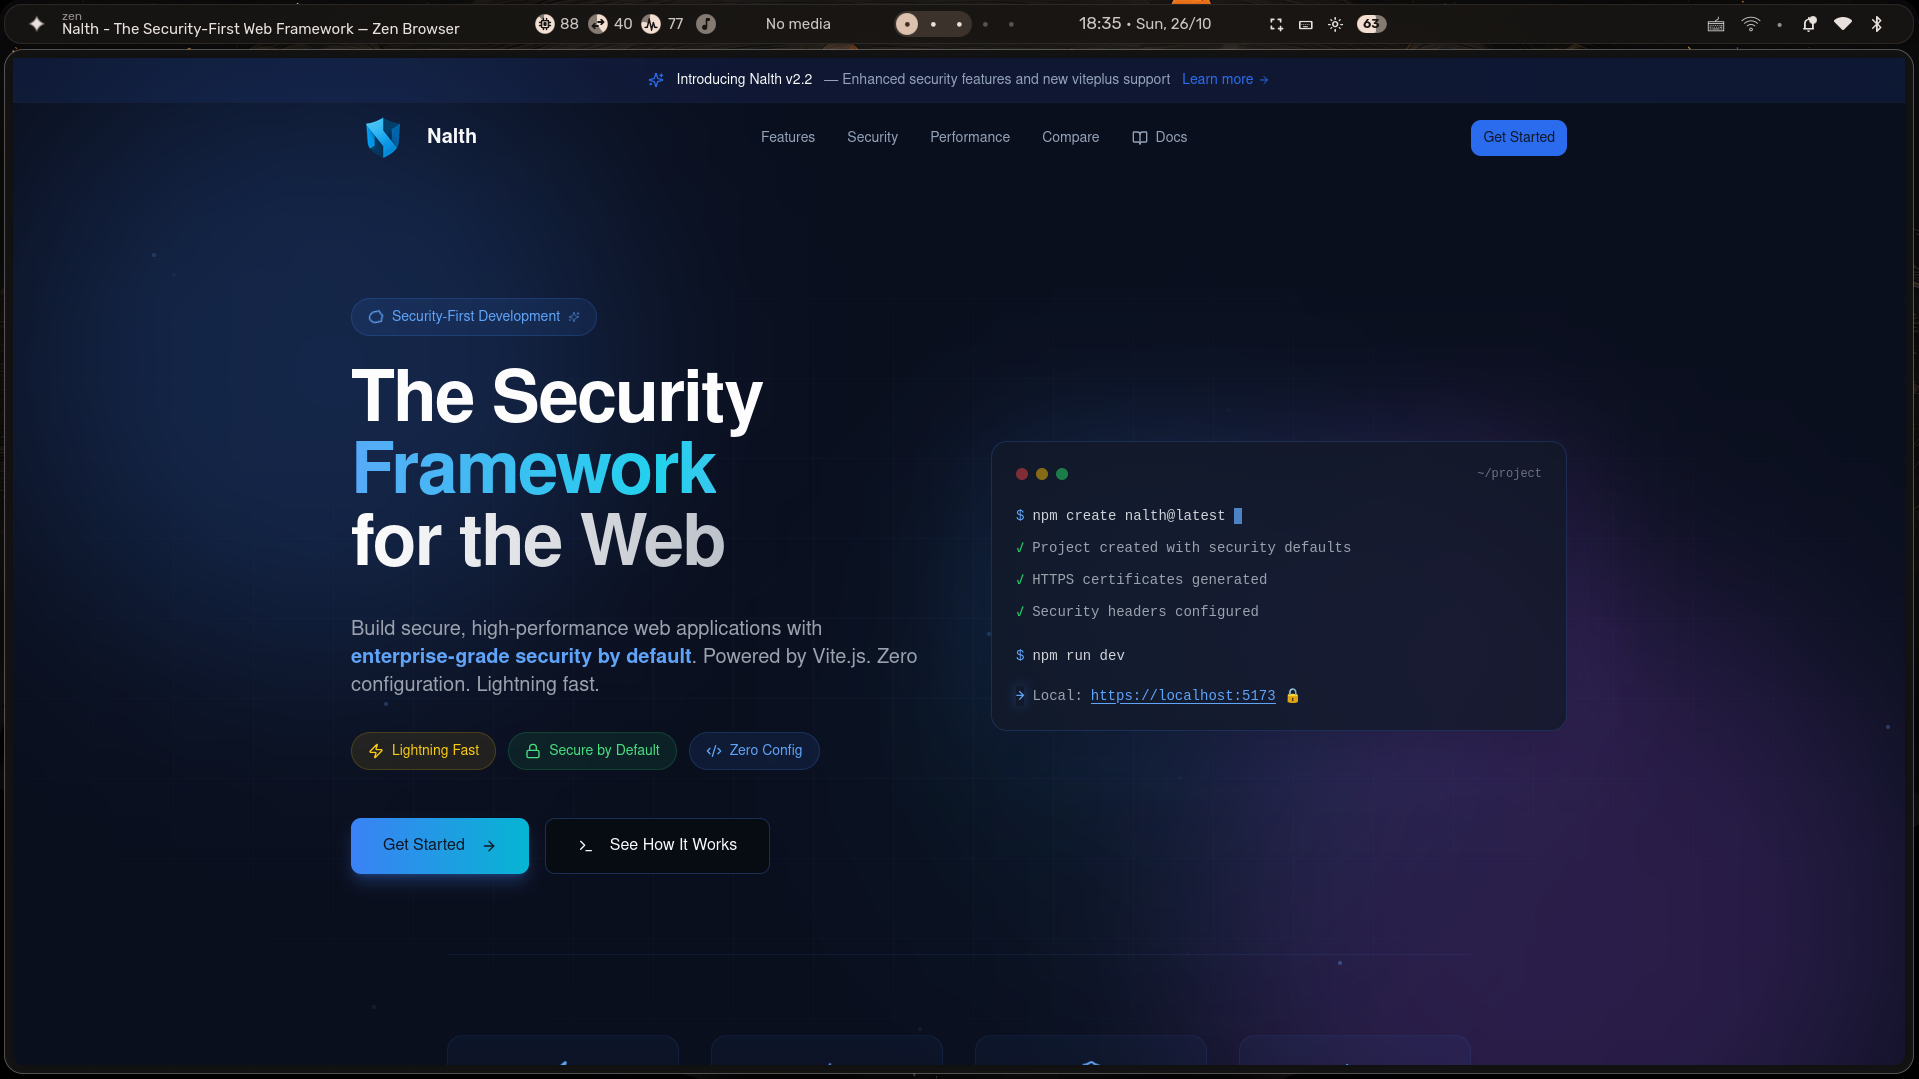This screenshot has width=1919, height=1079.
Task: Click the Lightning Fast badge
Action: click(423, 751)
